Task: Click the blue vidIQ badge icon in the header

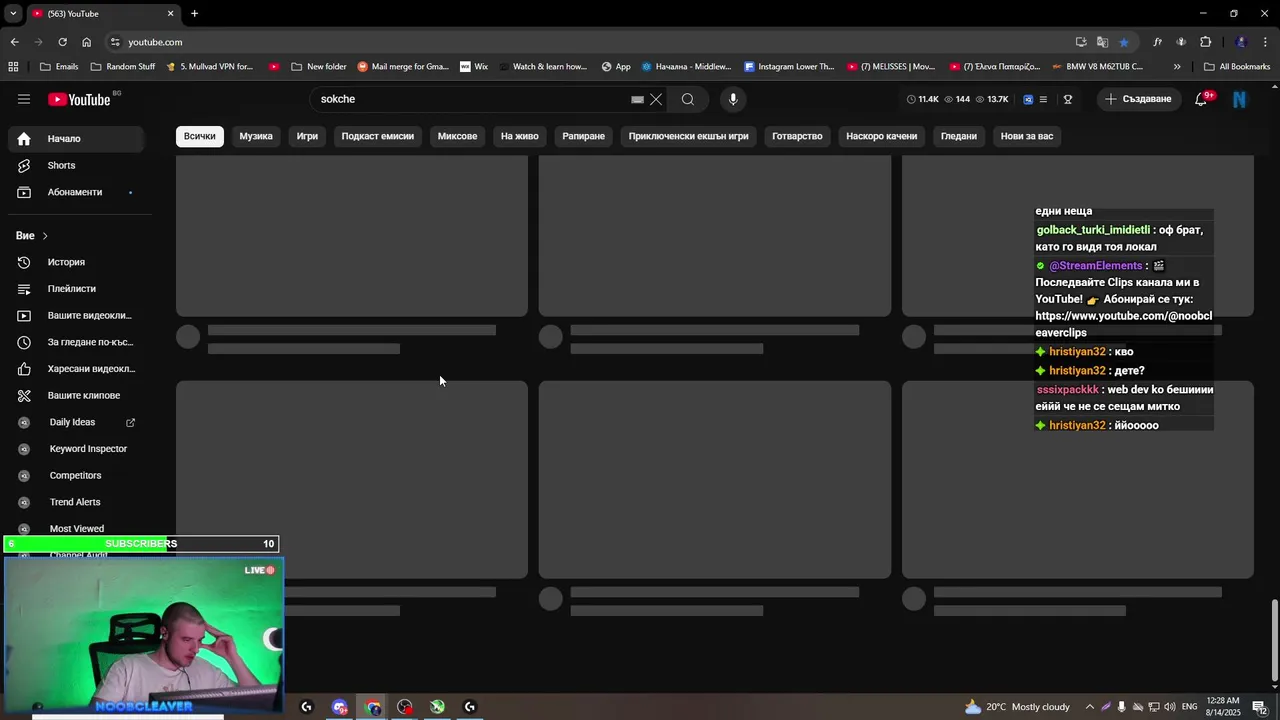Action: pos(1028,99)
